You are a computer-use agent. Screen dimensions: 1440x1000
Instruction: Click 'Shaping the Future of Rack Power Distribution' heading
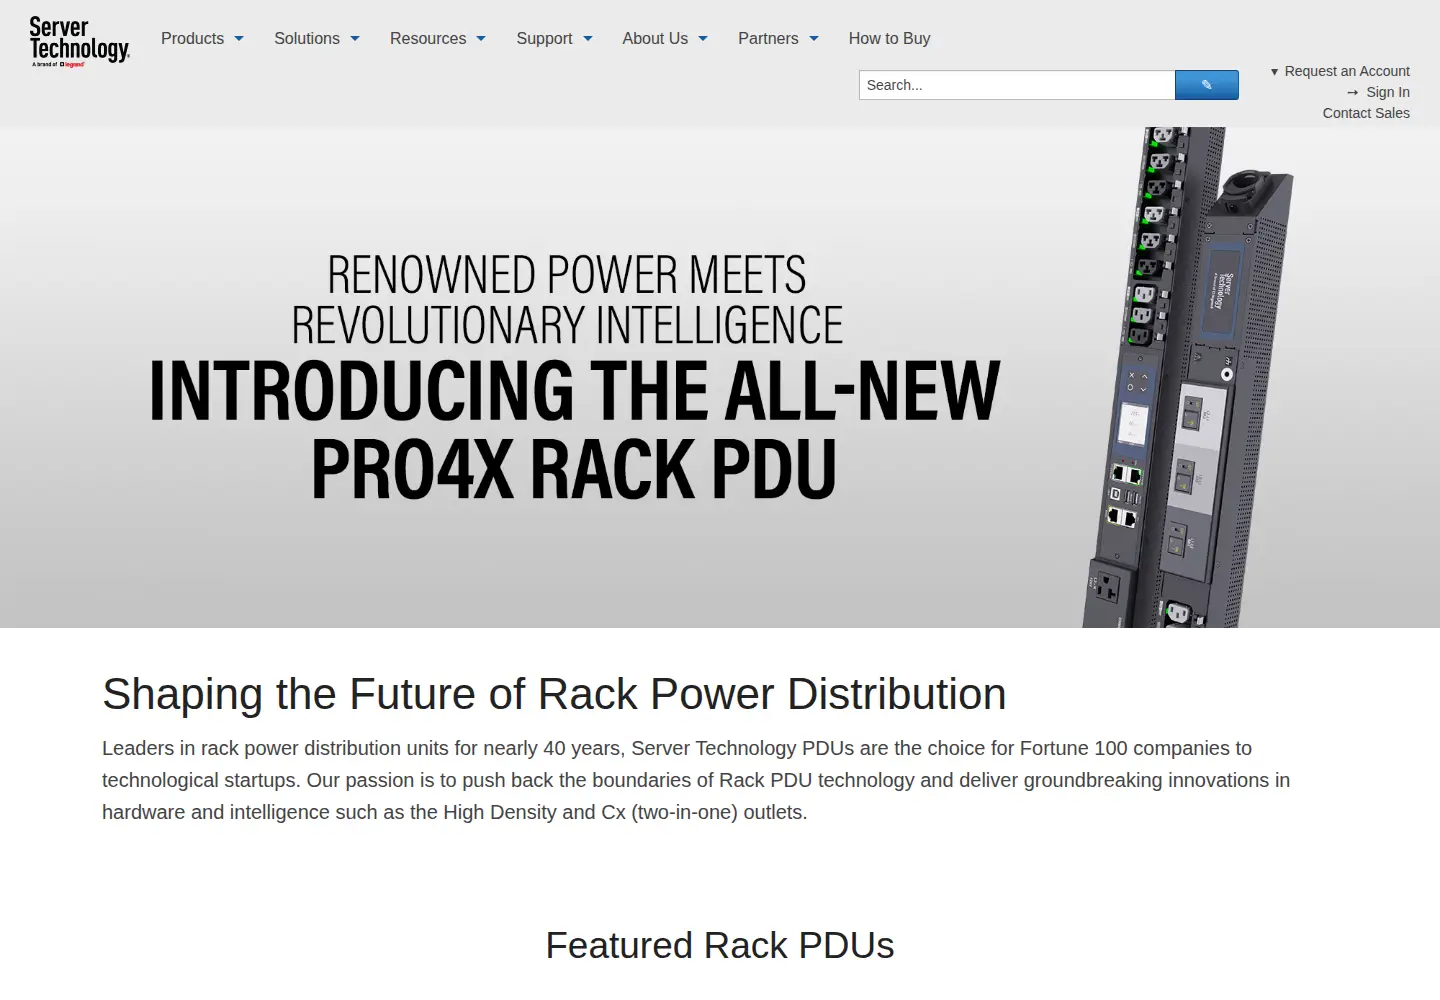click(x=554, y=694)
